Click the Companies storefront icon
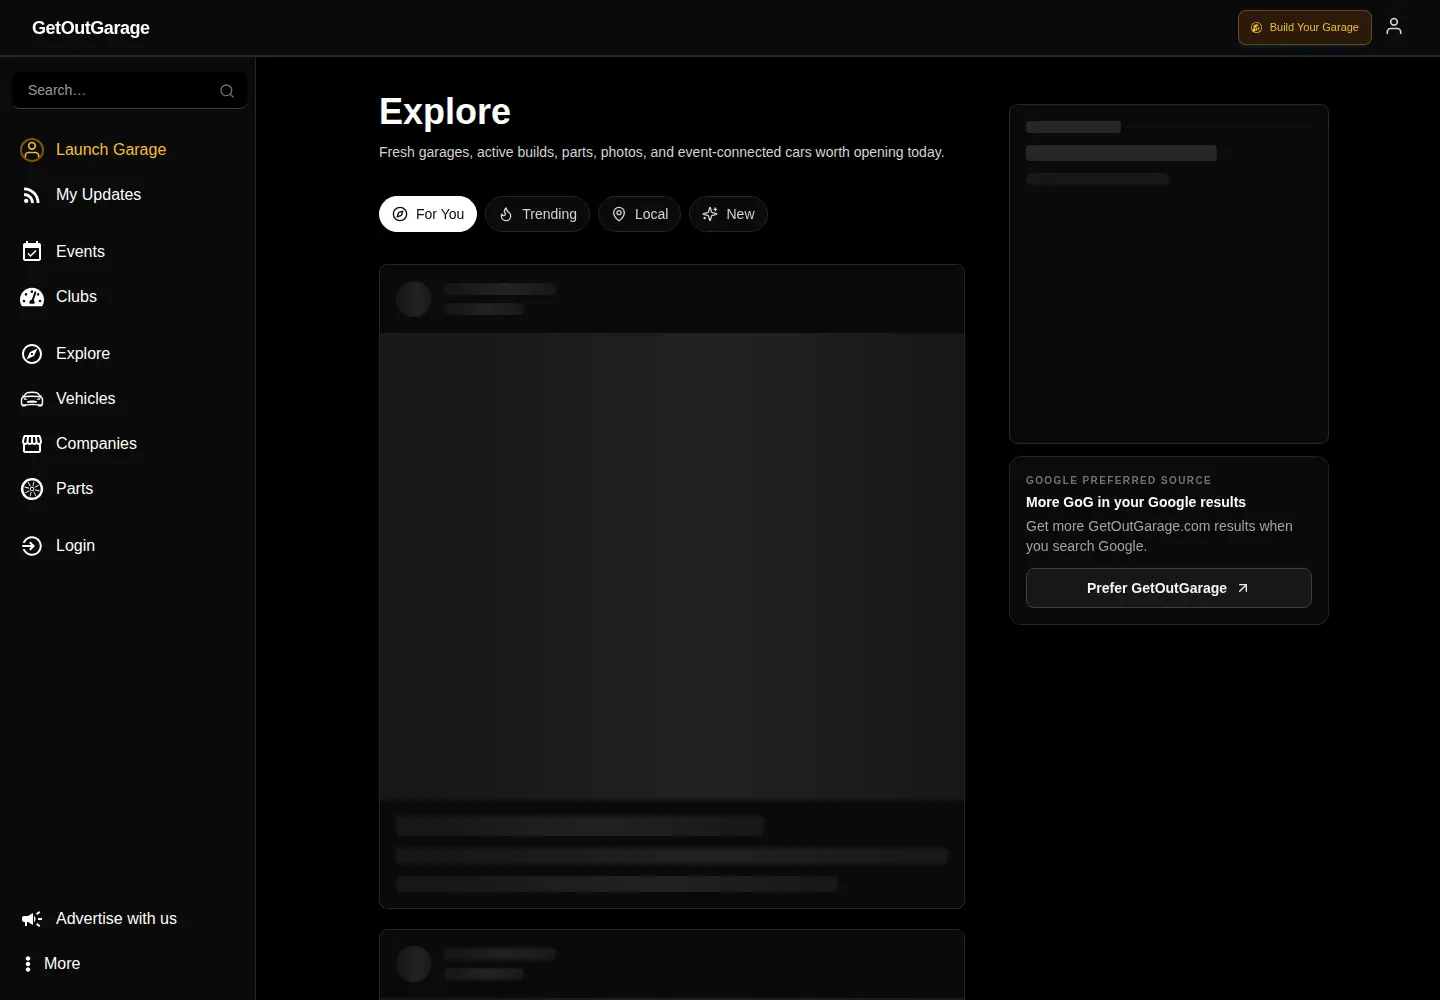Image resolution: width=1440 pixels, height=1000 pixels. 32,444
